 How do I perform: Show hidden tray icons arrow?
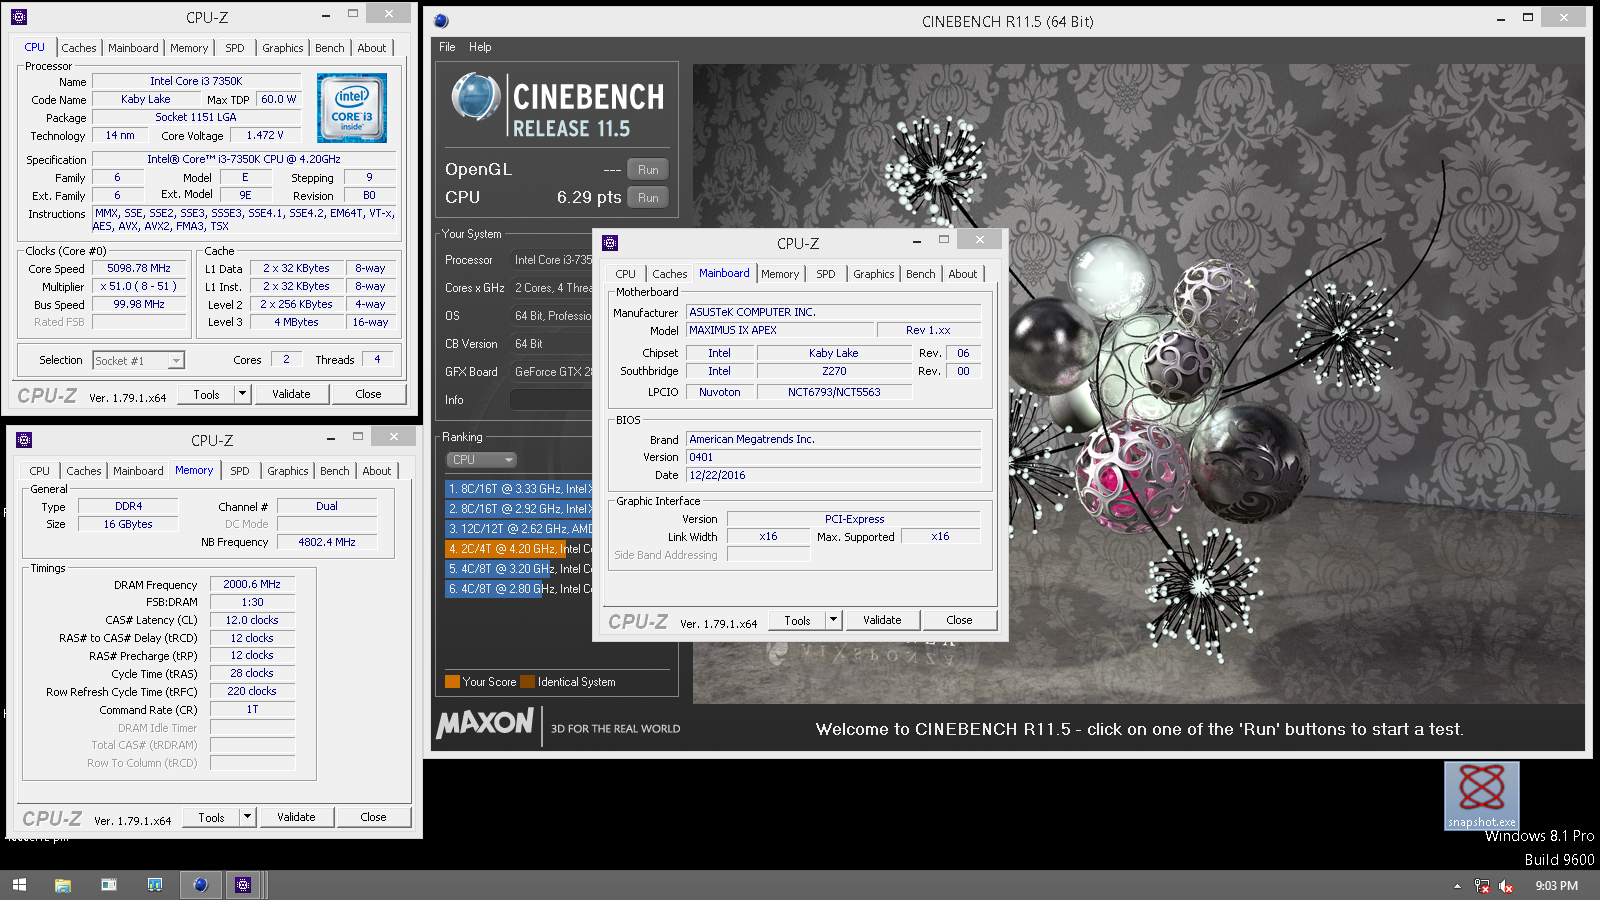(1457, 886)
